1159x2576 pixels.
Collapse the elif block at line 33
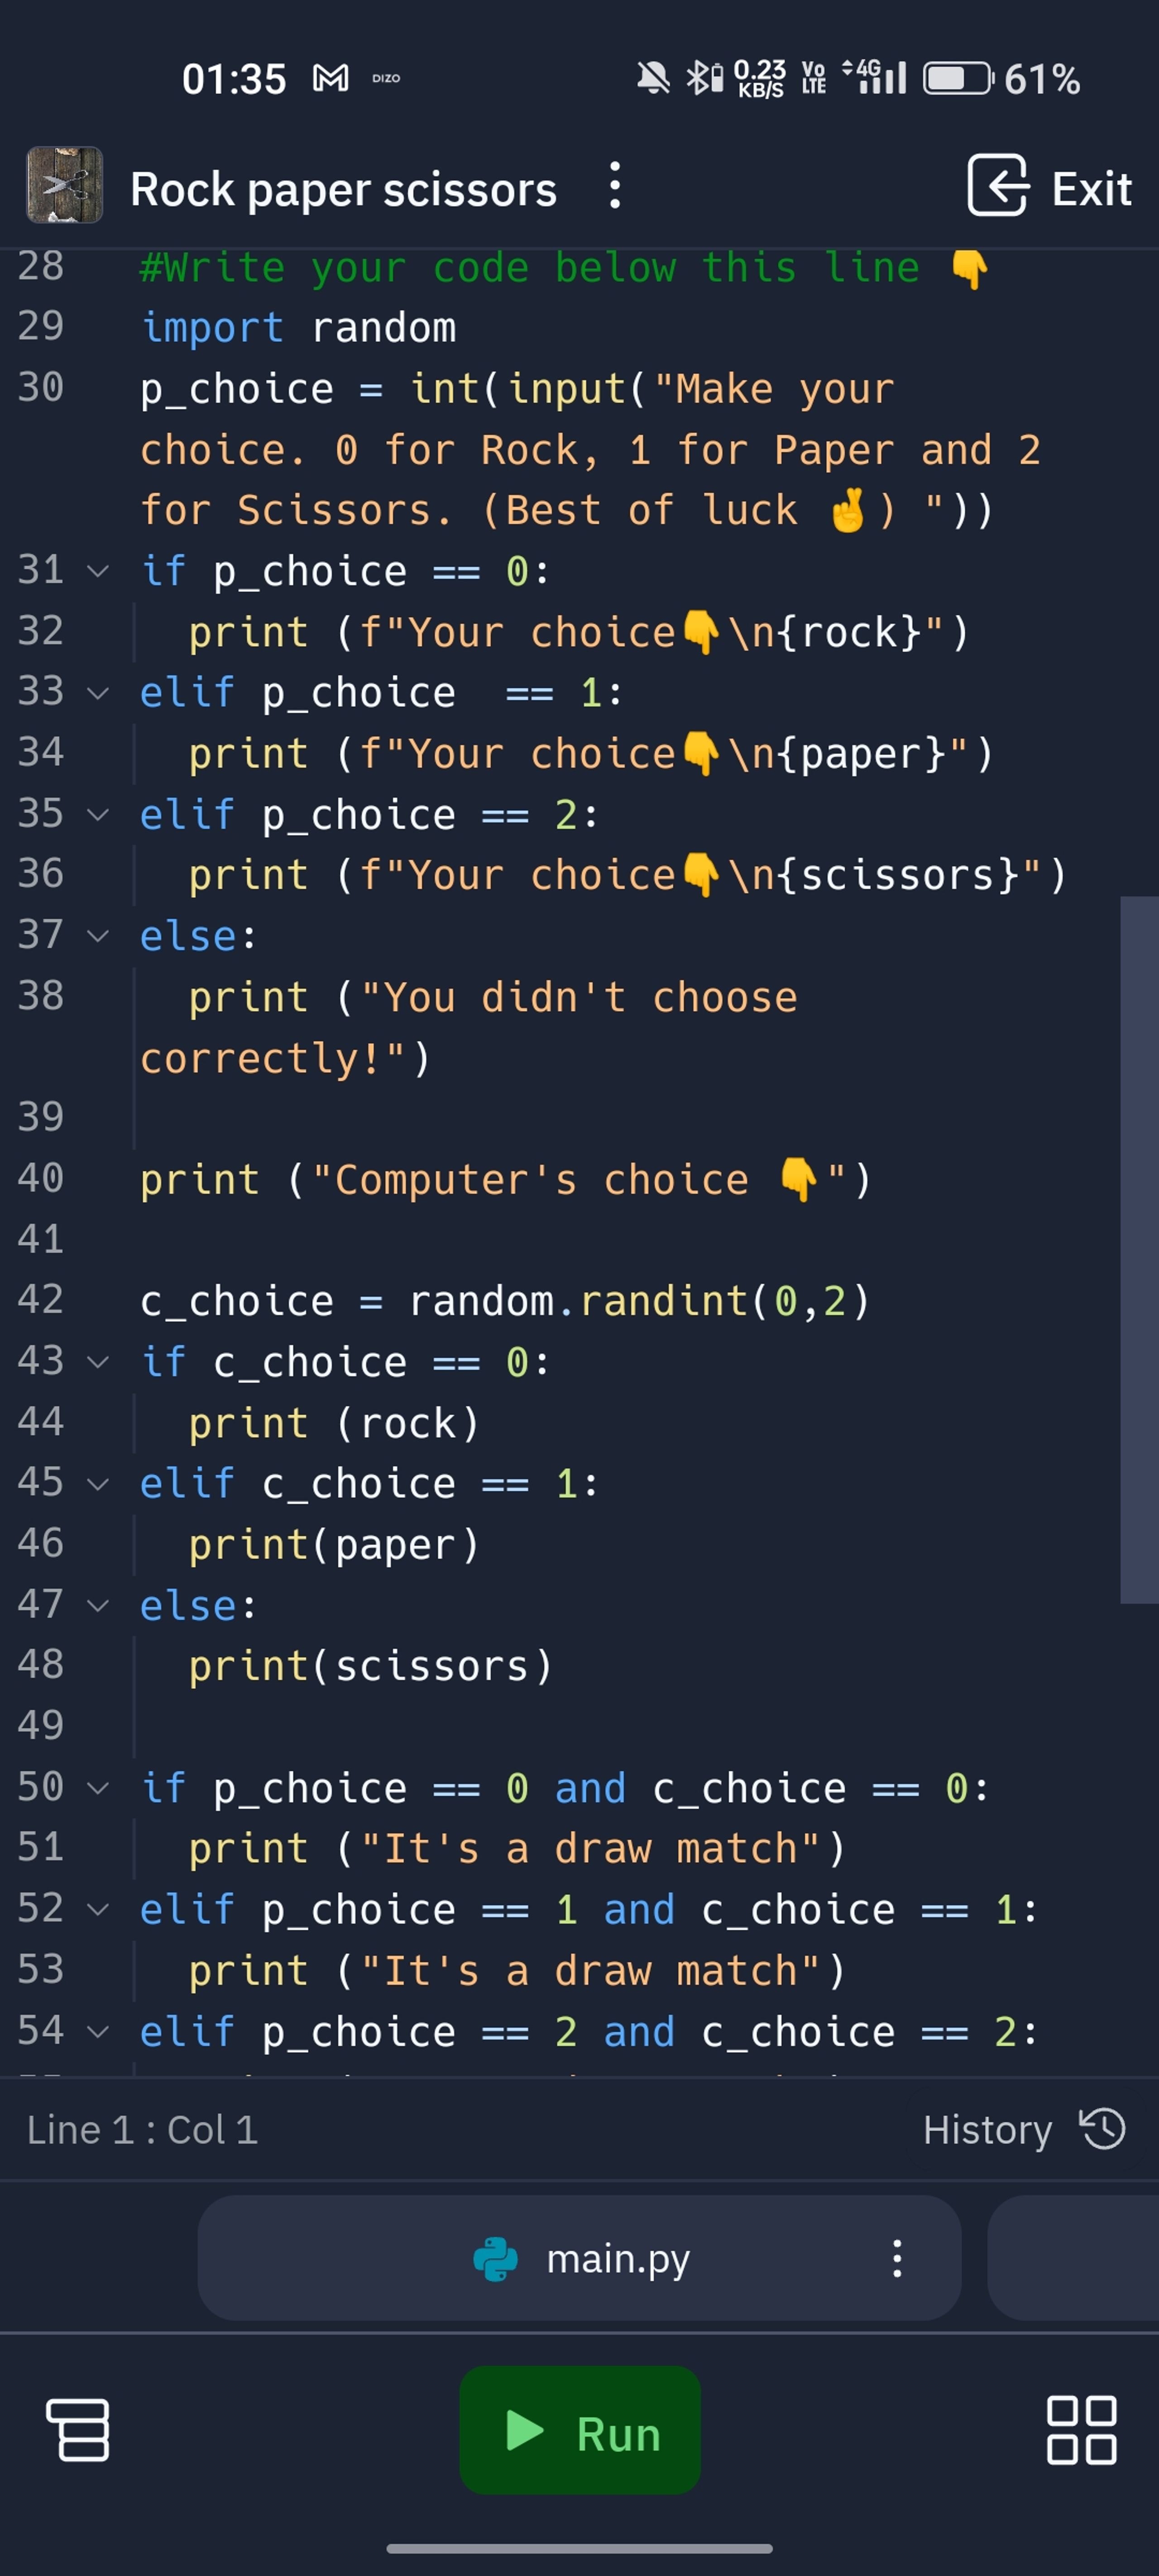[98, 692]
